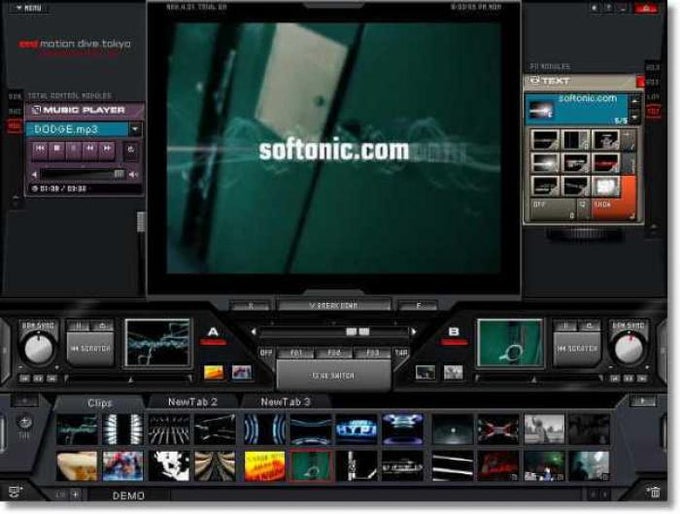Click the Music Player module header

(x=85, y=110)
